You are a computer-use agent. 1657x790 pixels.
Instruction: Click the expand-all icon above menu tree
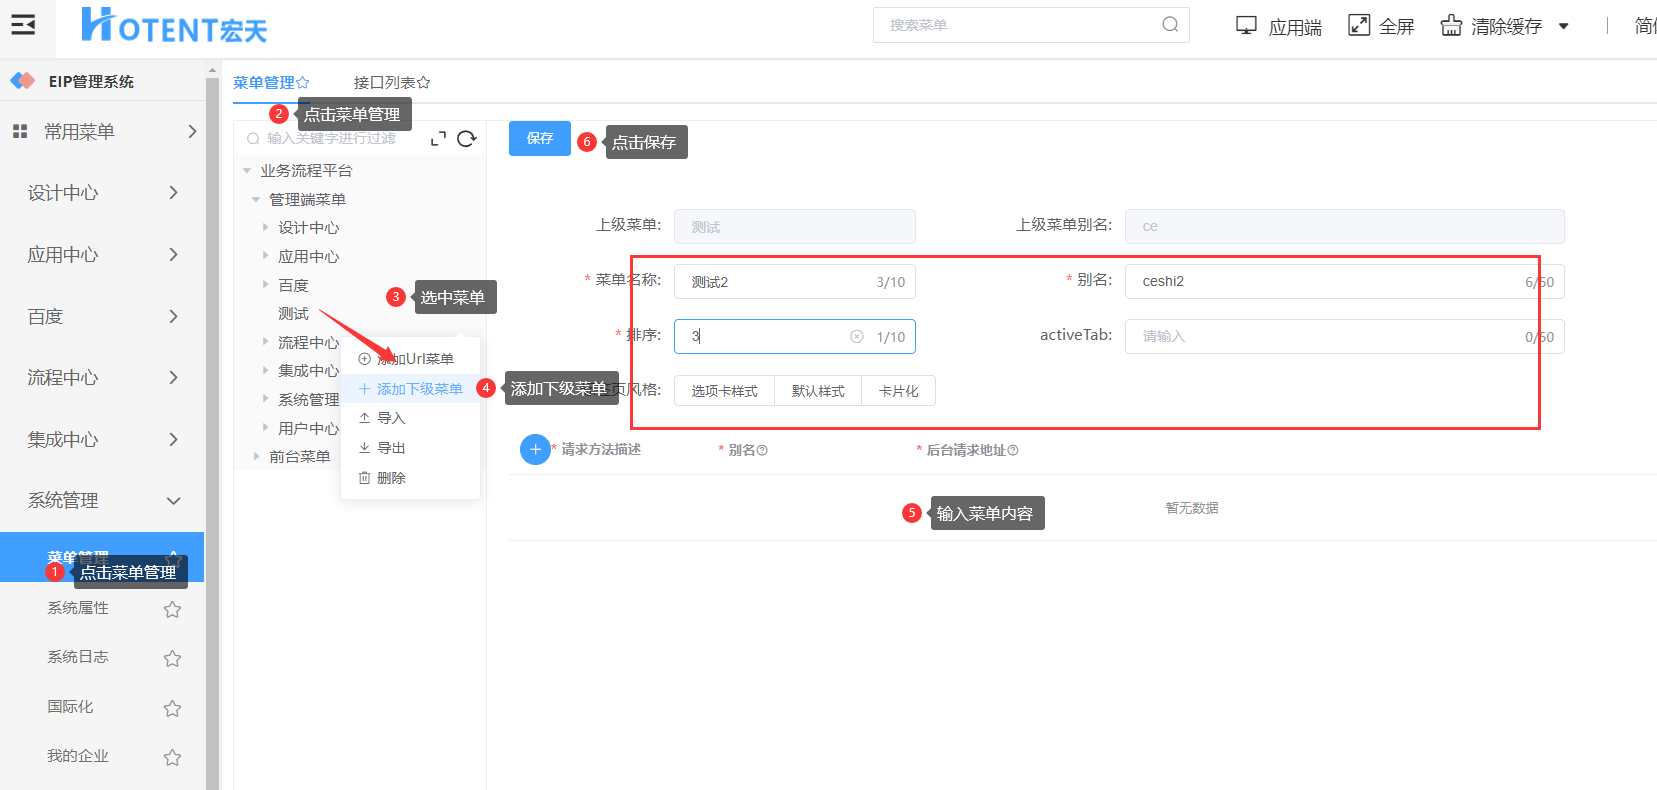point(438,139)
